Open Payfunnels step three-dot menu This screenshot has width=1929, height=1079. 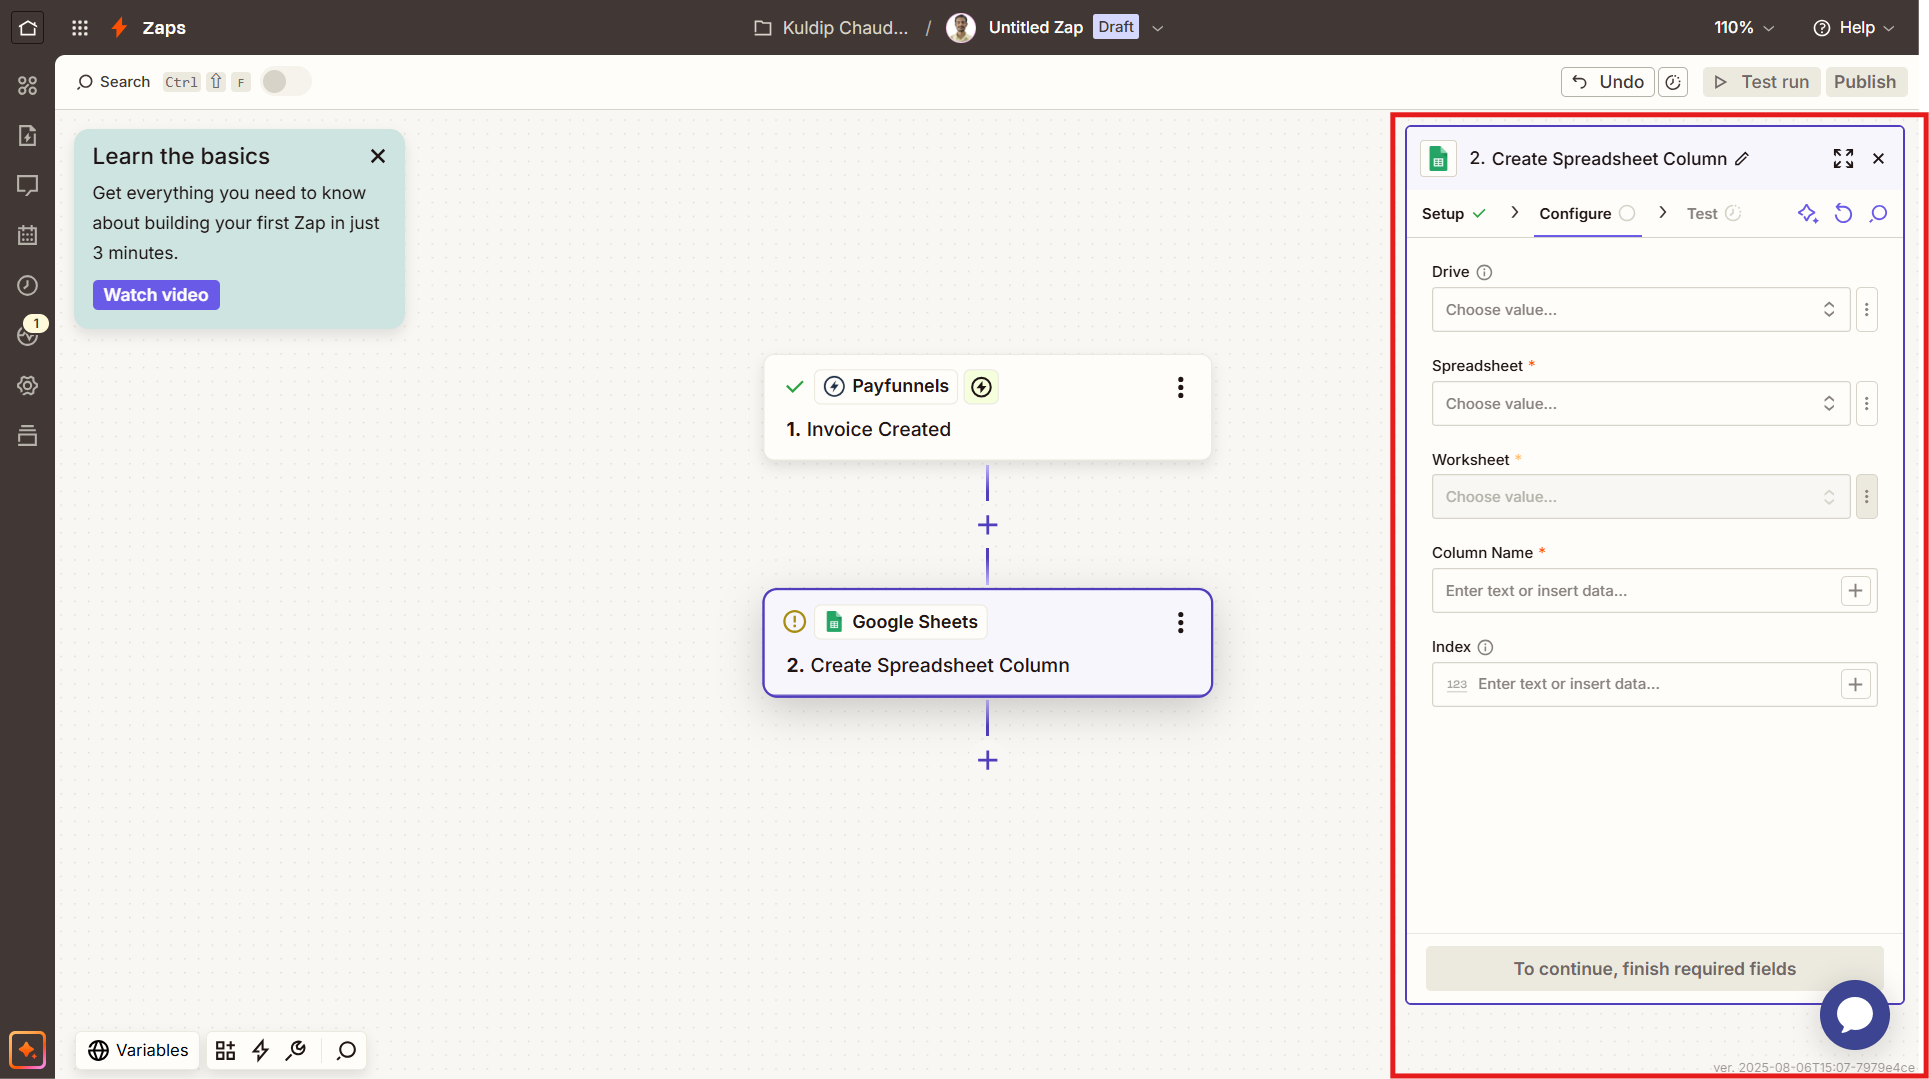pyautogui.click(x=1180, y=387)
